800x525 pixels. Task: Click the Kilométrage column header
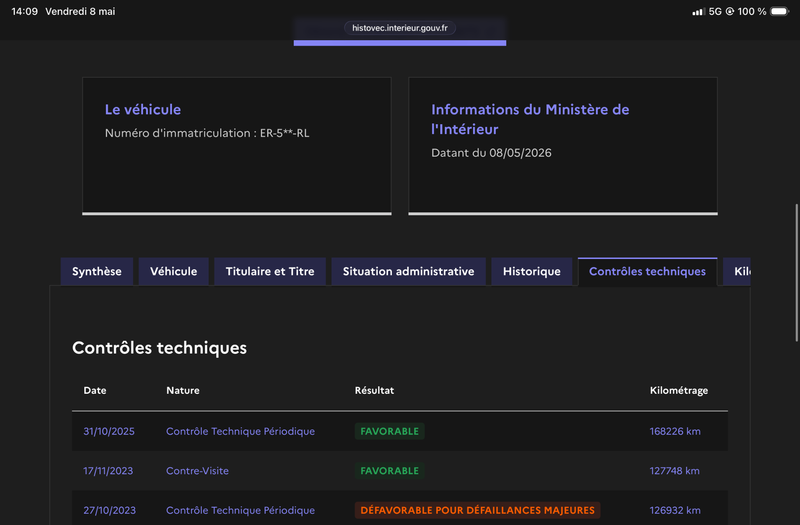pos(679,390)
